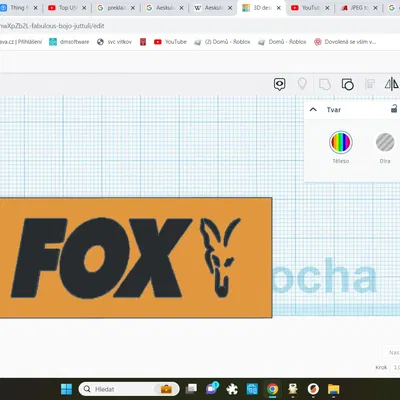Switch to the Top US YouTube tab
Image resolution: width=400 pixels, height=400 pixels.
click(67, 8)
